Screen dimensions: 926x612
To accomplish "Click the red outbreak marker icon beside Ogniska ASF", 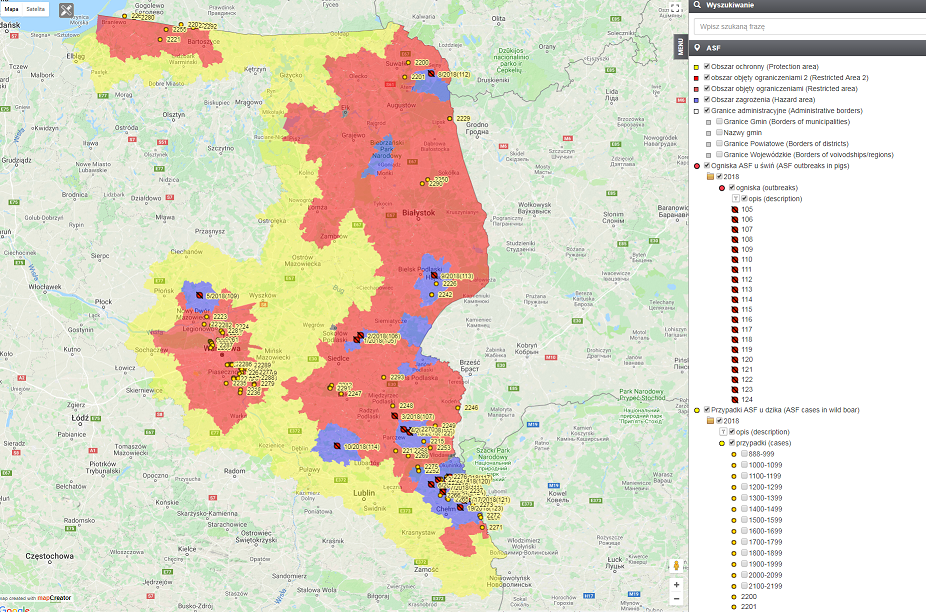I will (x=695, y=166).
